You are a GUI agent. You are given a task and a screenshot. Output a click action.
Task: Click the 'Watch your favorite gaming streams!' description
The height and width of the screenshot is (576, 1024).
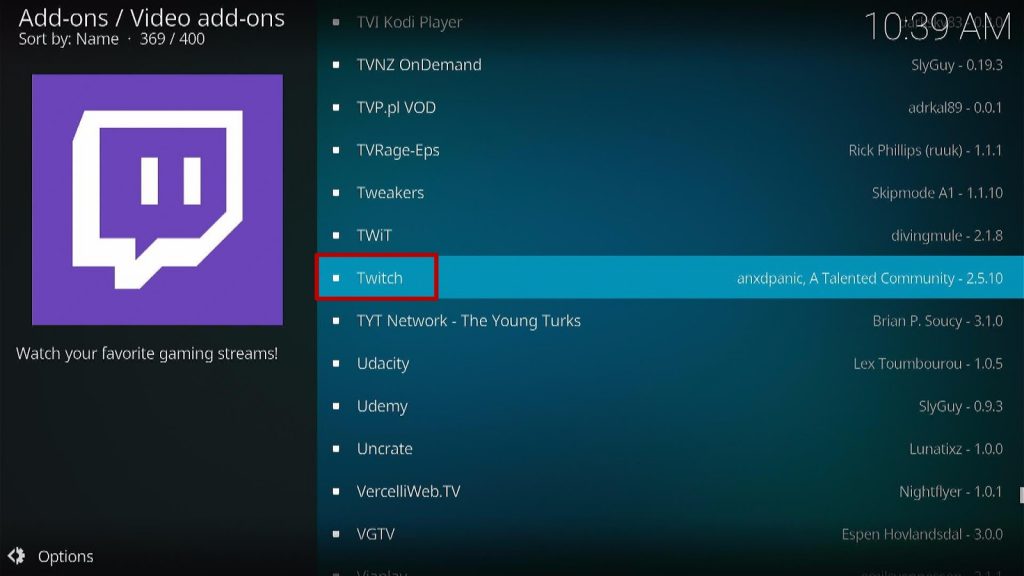point(147,353)
